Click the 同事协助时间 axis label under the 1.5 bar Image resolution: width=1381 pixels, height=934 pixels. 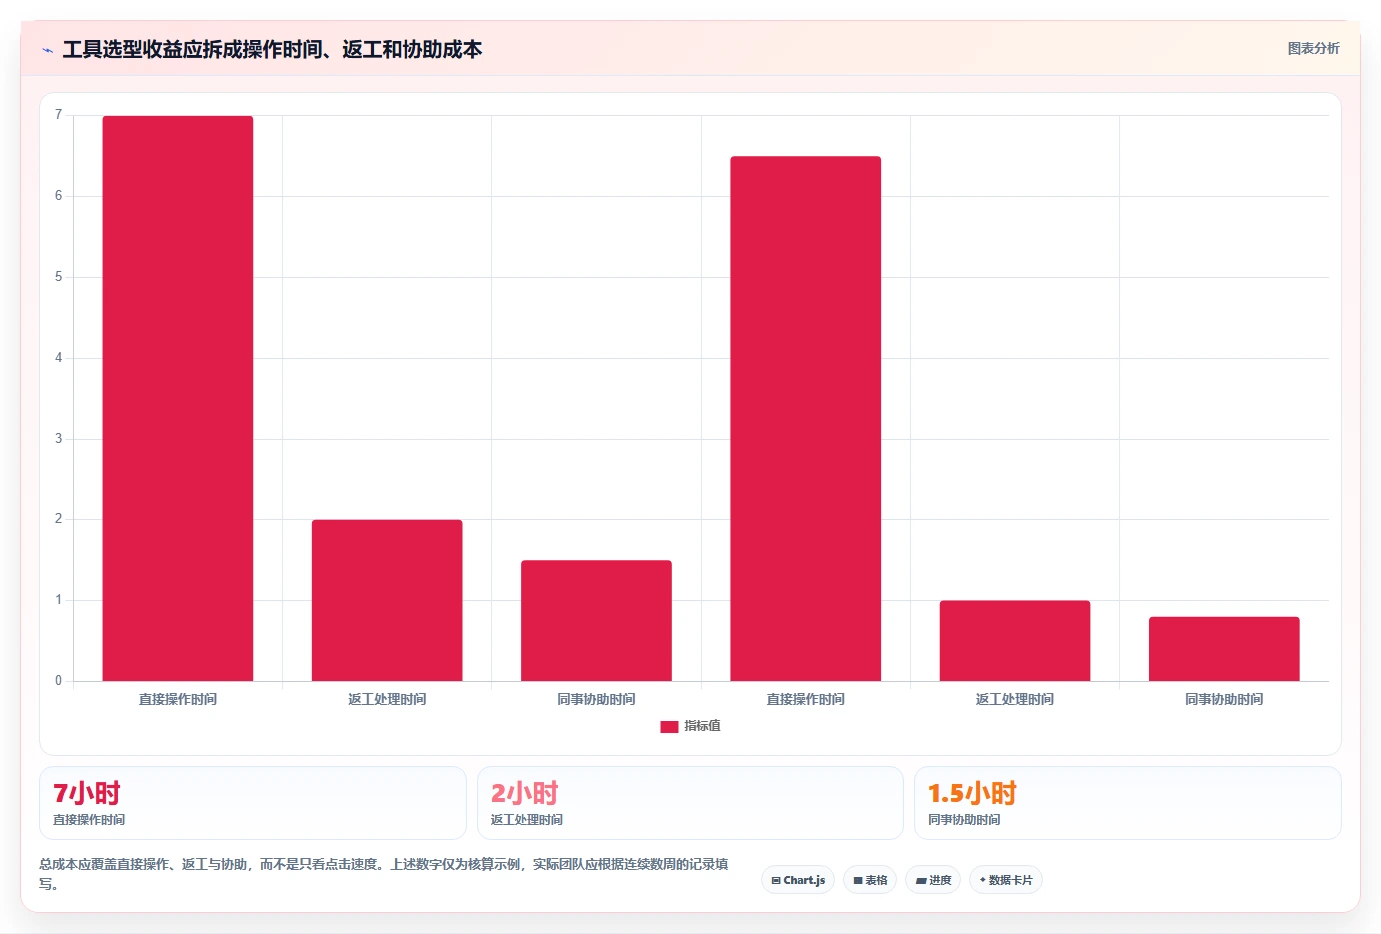[x=596, y=699]
